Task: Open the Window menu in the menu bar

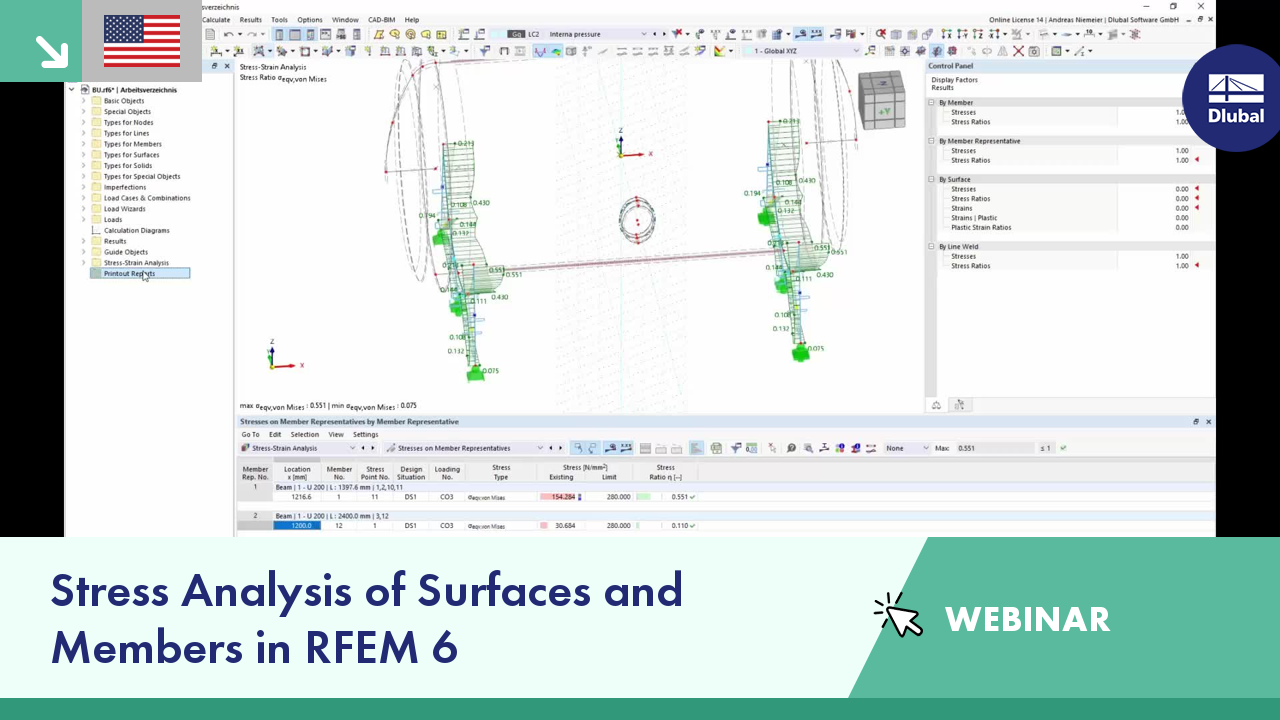Action: click(x=345, y=19)
